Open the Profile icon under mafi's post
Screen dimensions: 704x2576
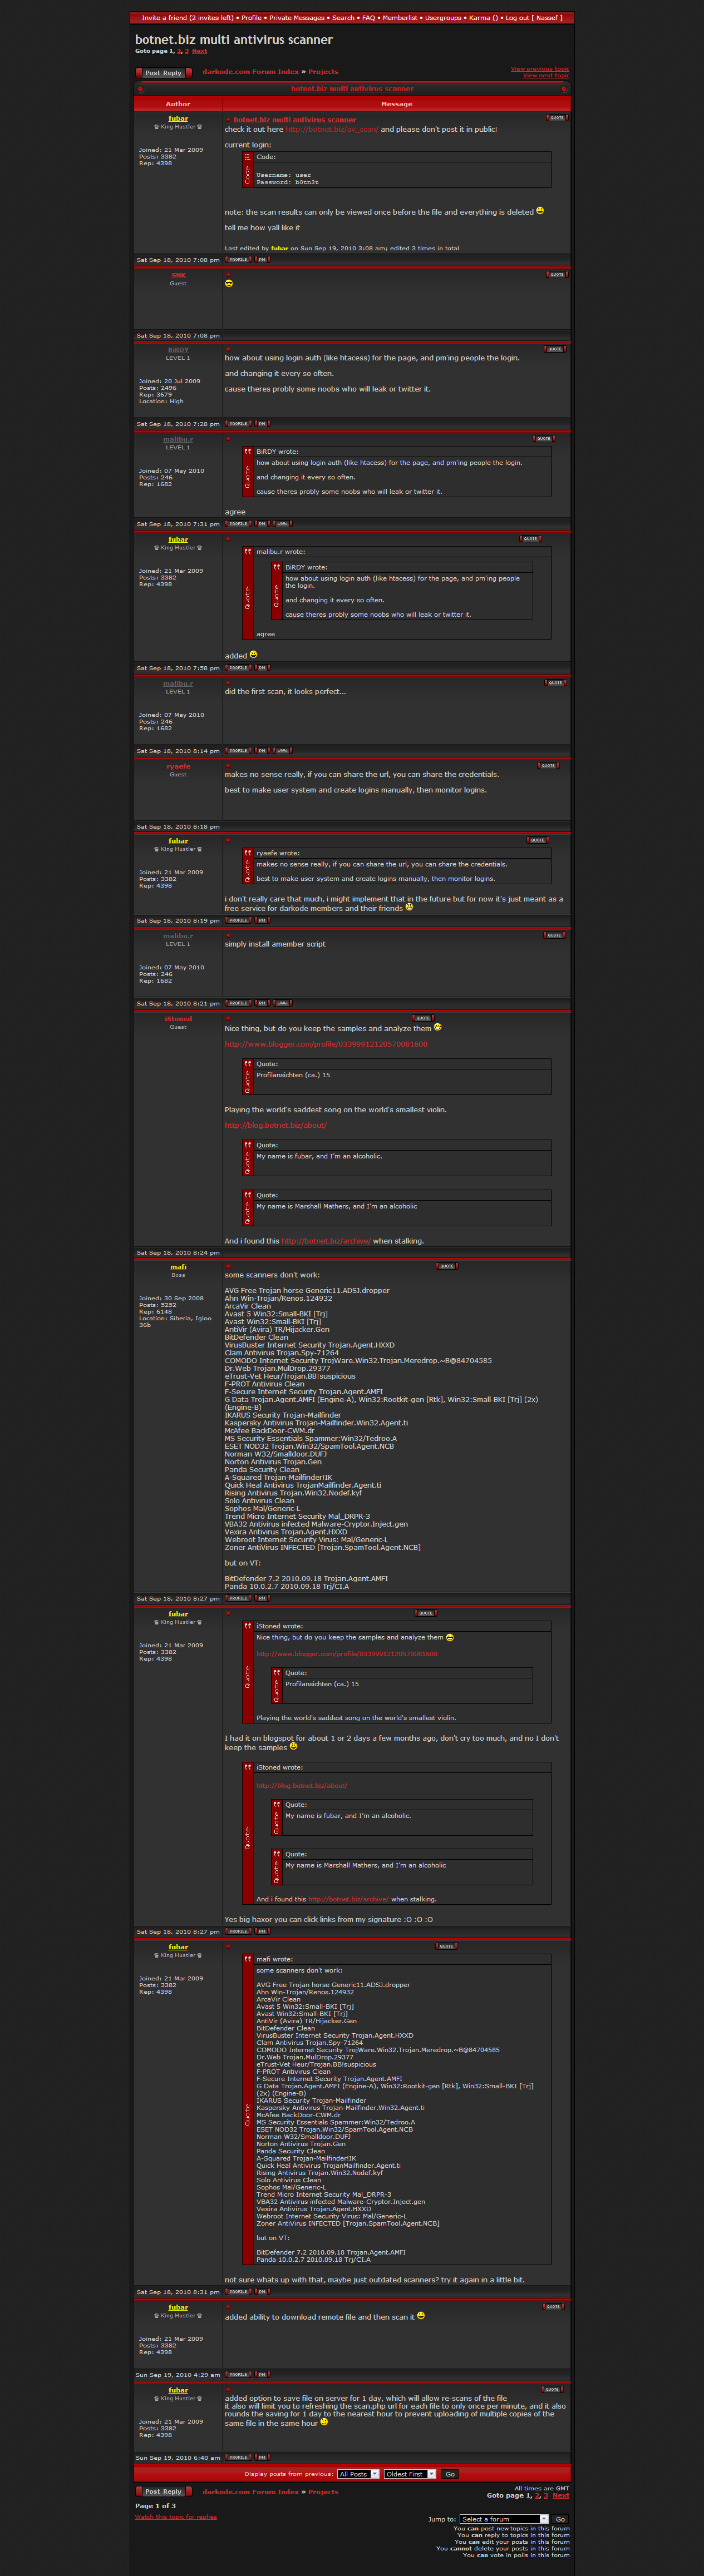tap(238, 1598)
